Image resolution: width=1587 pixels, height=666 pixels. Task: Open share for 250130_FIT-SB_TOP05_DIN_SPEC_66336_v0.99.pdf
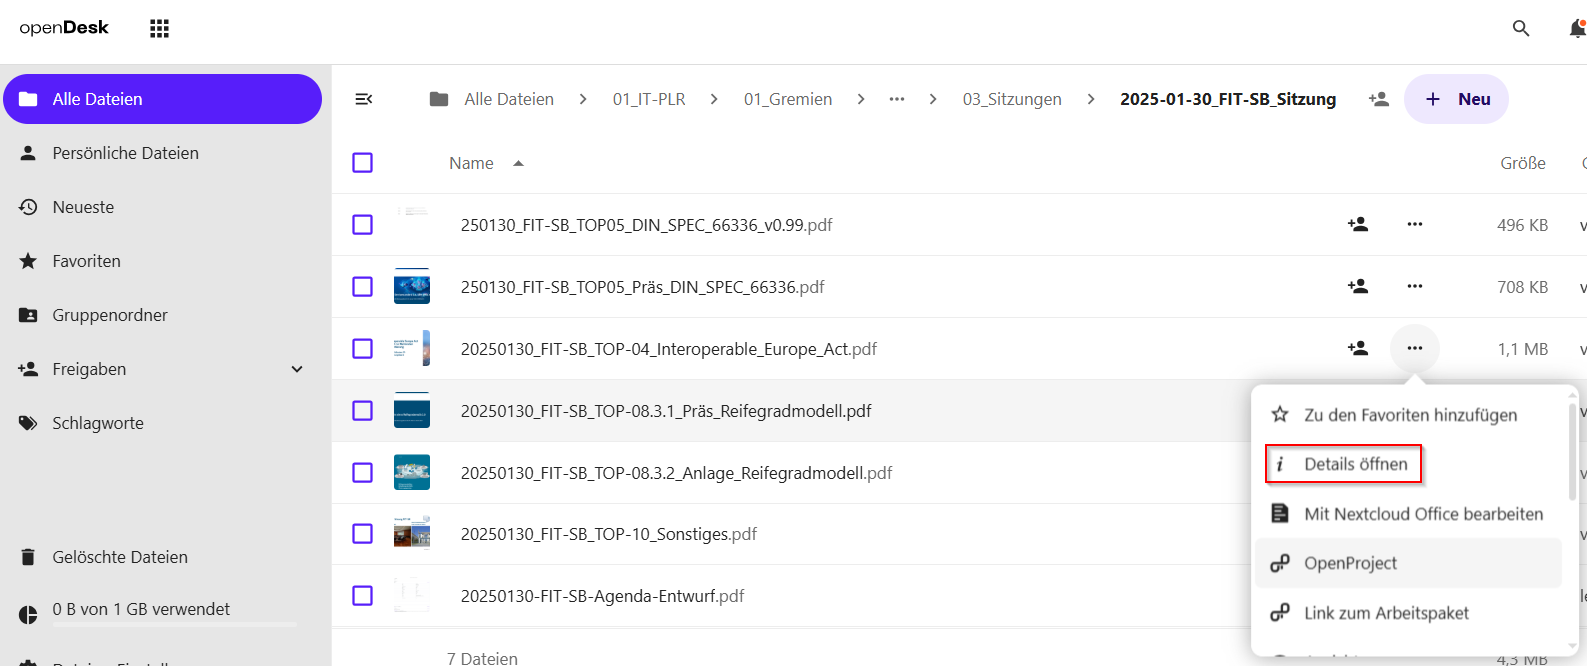click(1358, 225)
